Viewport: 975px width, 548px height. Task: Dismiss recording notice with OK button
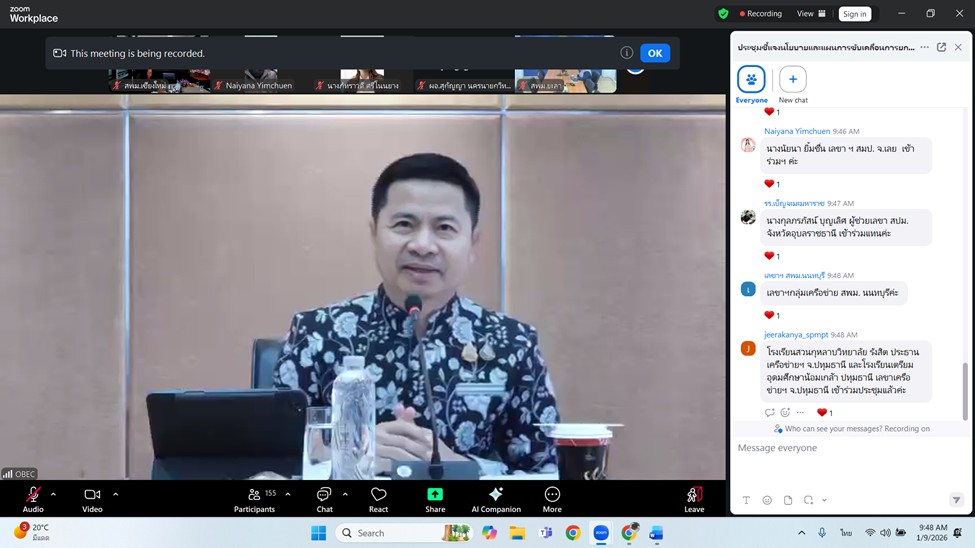[654, 53]
